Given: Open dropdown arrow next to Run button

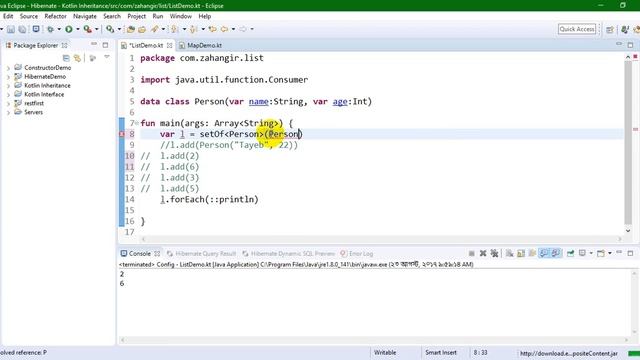Looking at the screenshot, I should (78, 29).
